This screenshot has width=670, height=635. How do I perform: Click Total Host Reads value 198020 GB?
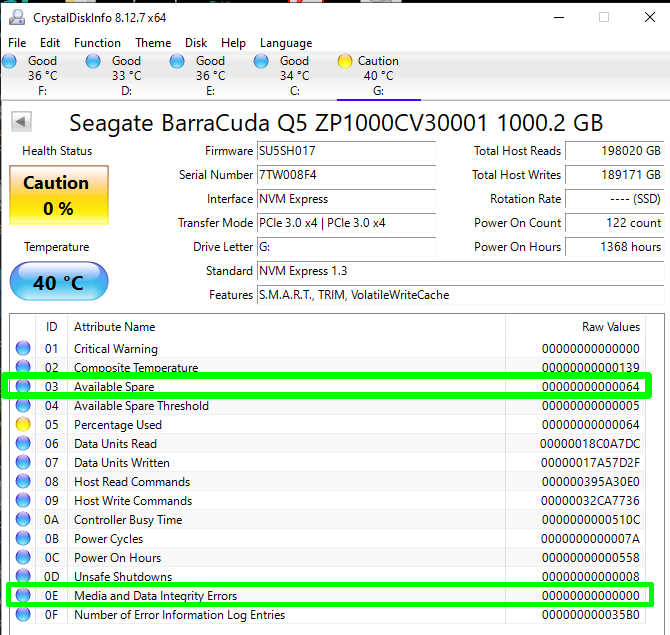(x=615, y=151)
